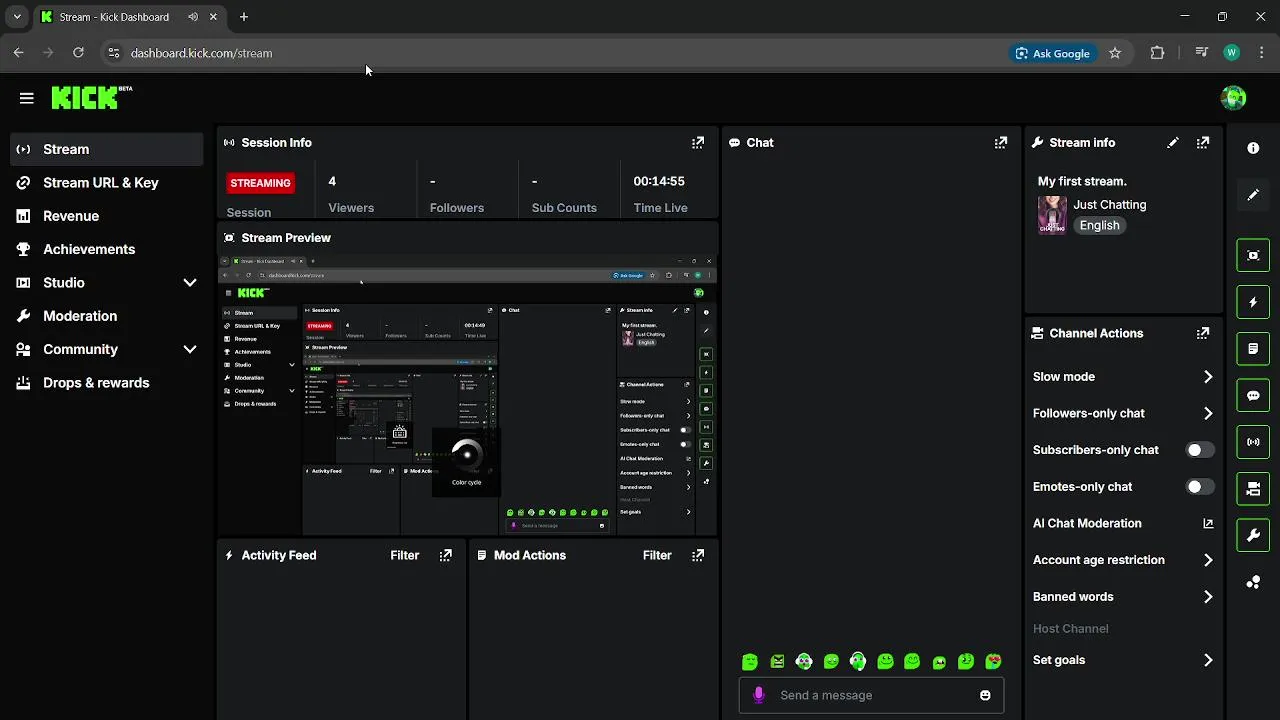Image resolution: width=1280 pixels, height=720 pixels.
Task: Click the info icon in right sidebar
Action: [1253, 148]
